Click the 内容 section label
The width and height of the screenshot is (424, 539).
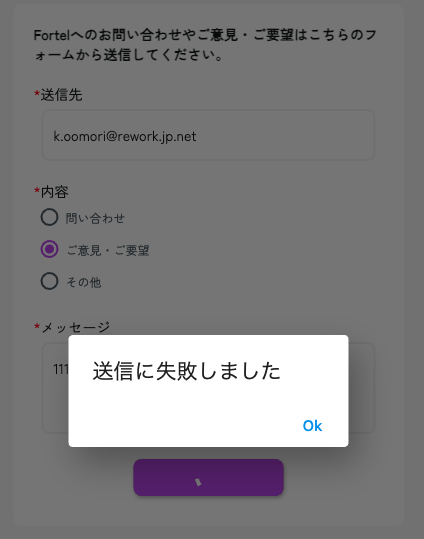(55, 192)
